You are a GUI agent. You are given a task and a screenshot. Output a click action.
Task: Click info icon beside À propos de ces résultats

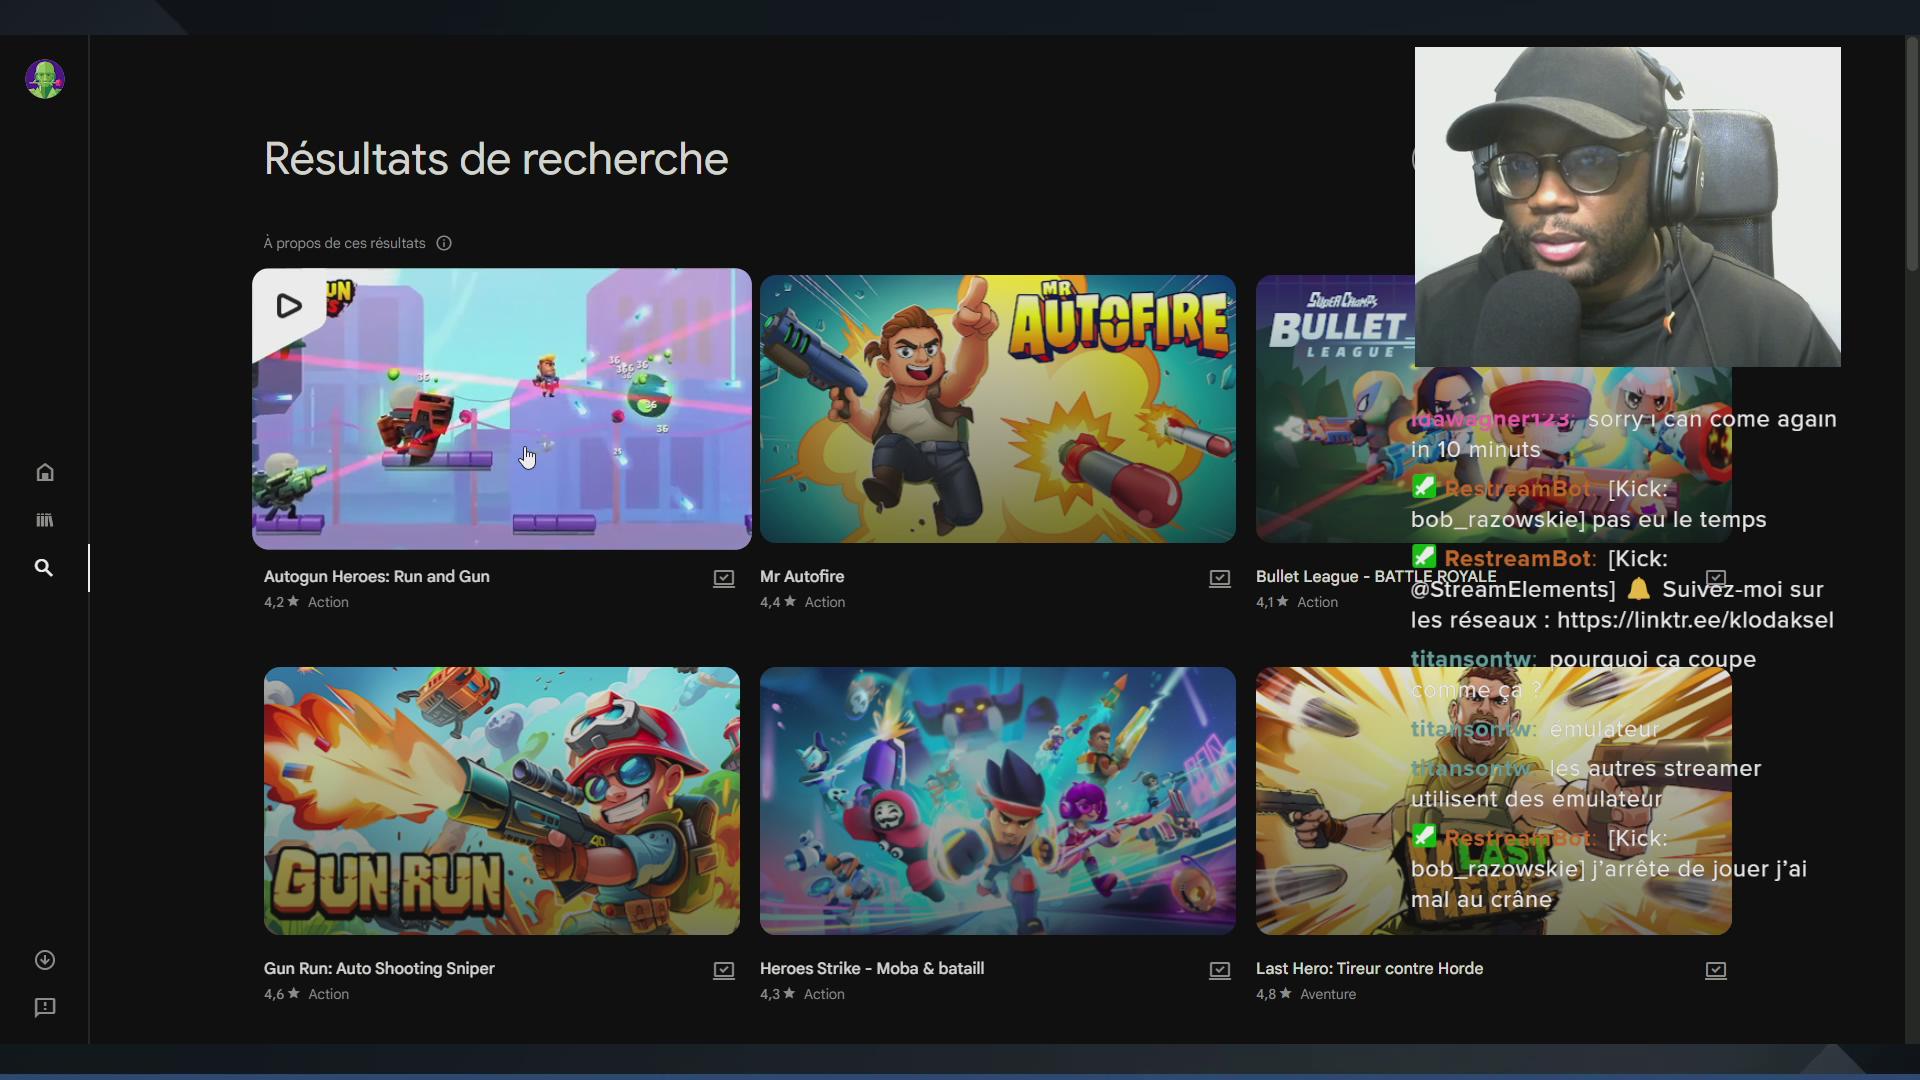pos(444,243)
